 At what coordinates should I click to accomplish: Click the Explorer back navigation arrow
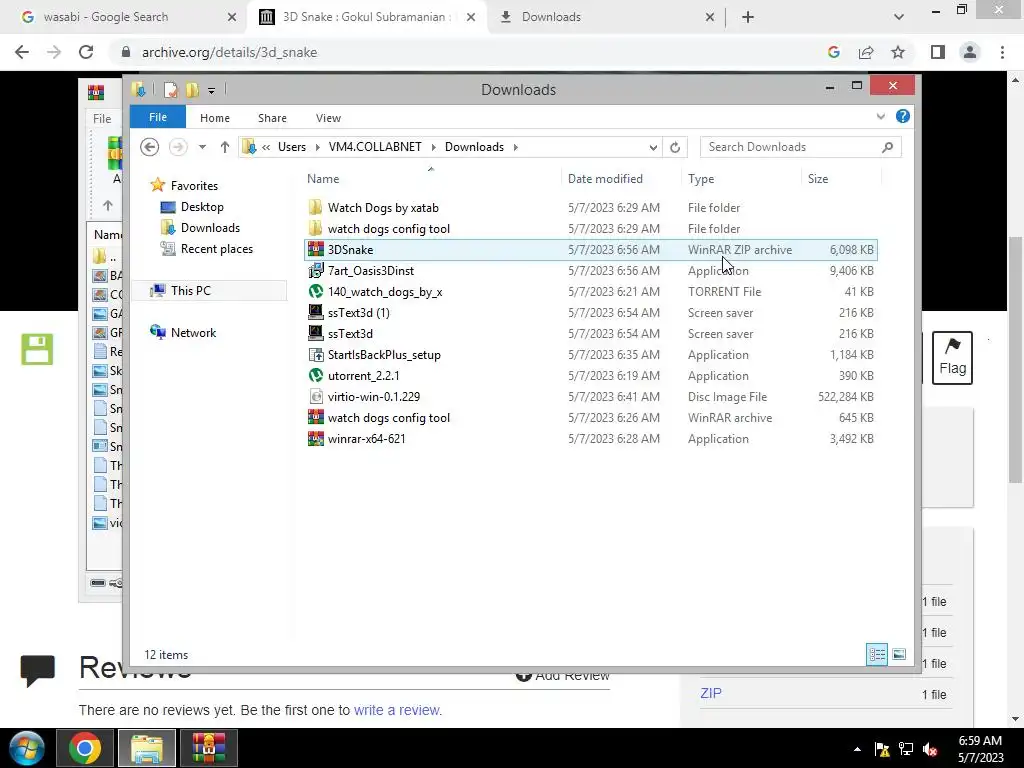(x=150, y=147)
